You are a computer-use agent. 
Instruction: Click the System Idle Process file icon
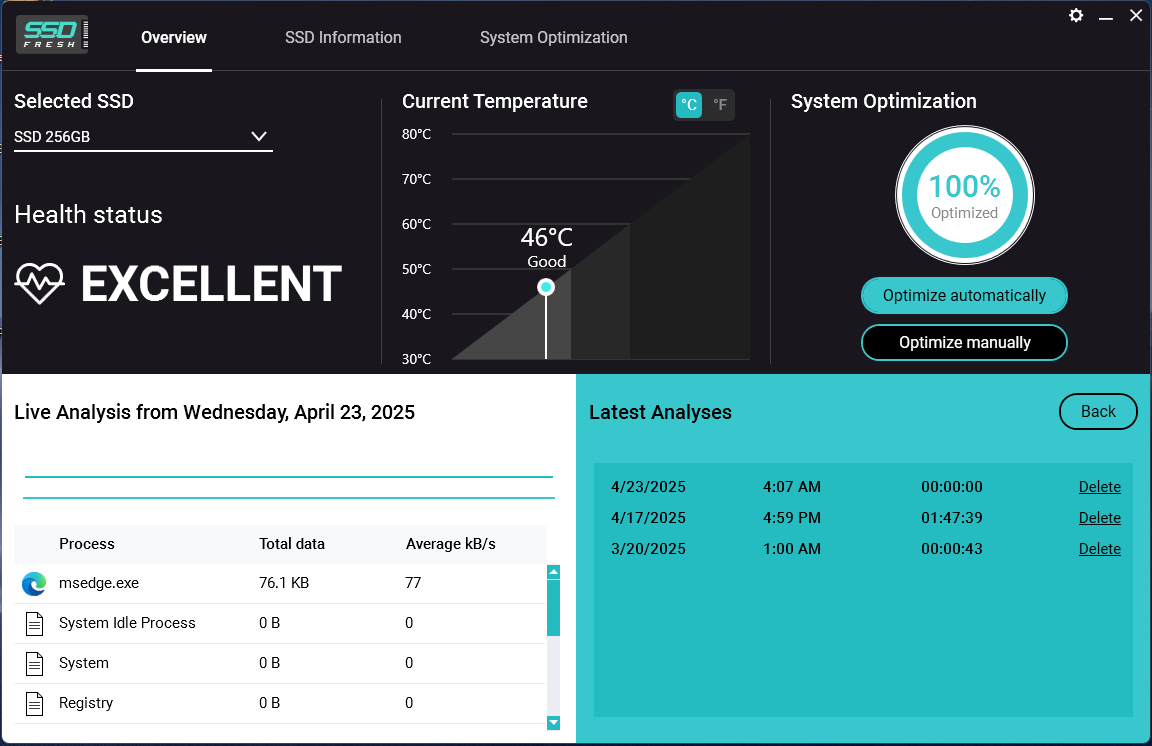tap(35, 623)
